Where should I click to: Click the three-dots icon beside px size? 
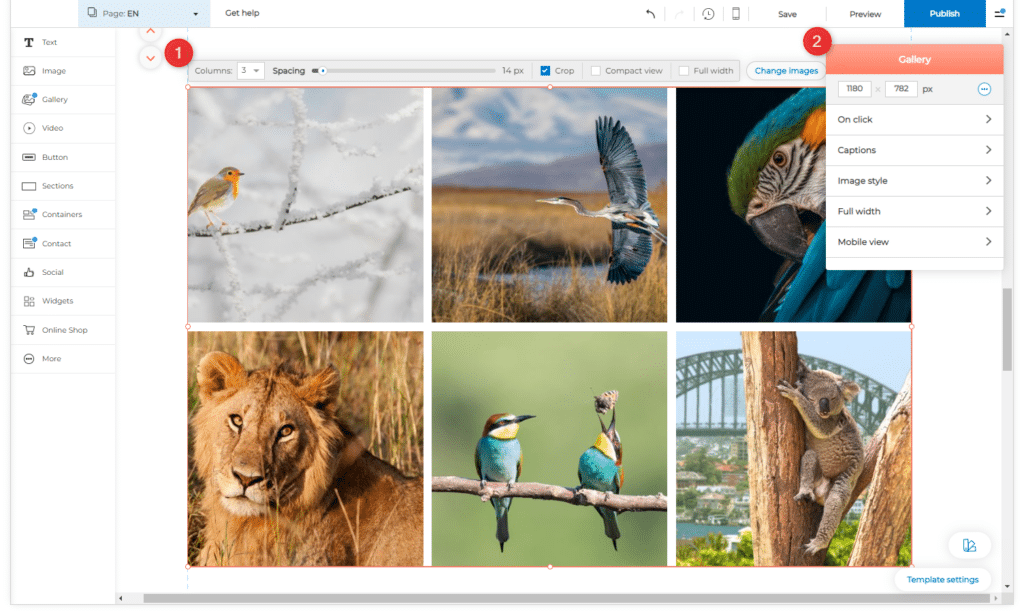pyautogui.click(x=984, y=89)
